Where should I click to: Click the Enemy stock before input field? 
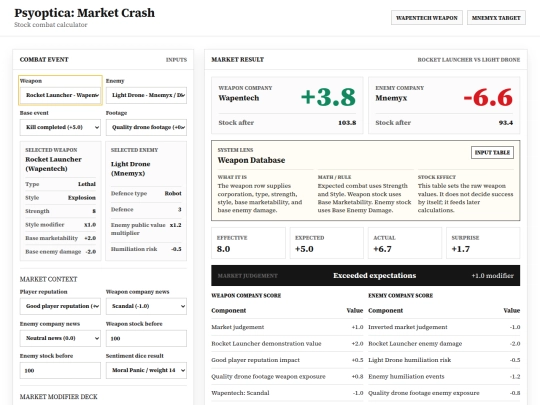(x=60, y=370)
